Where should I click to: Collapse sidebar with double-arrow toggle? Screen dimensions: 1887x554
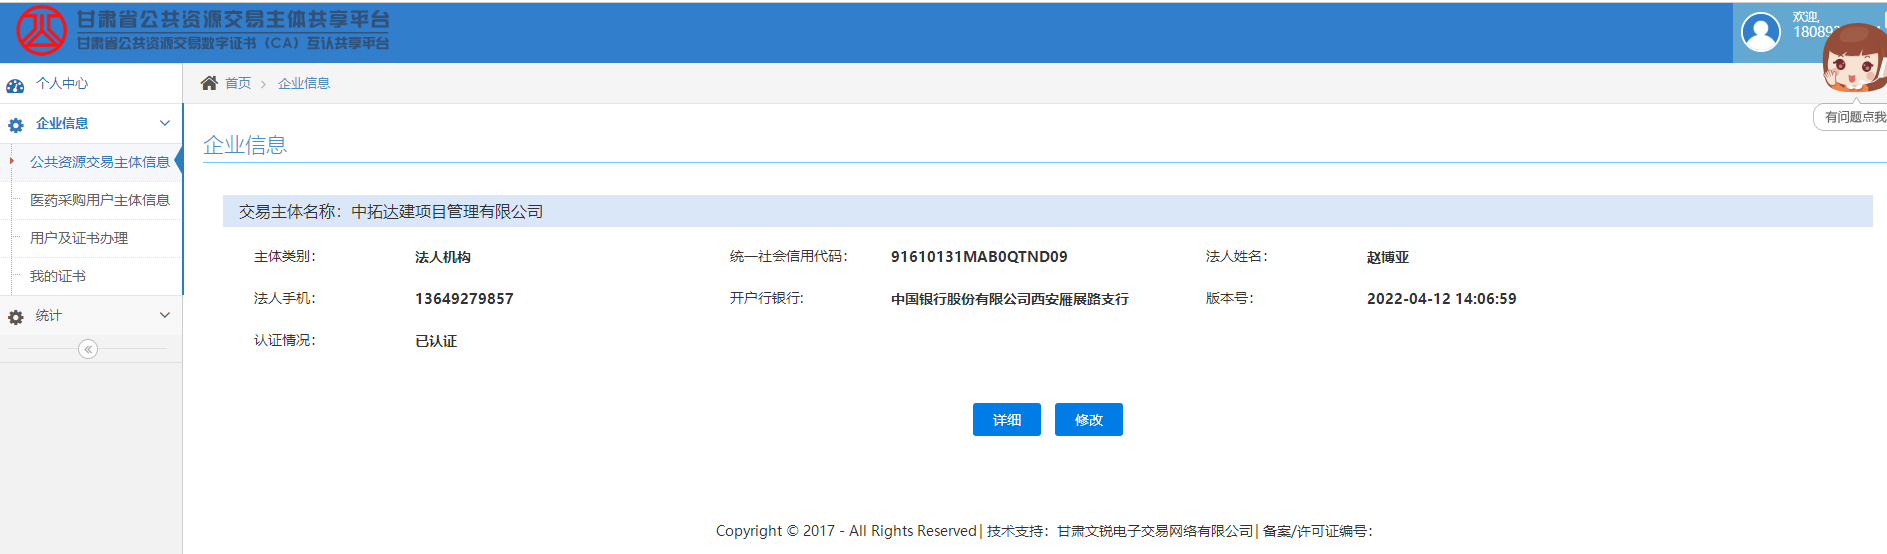(x=88, y=349)
